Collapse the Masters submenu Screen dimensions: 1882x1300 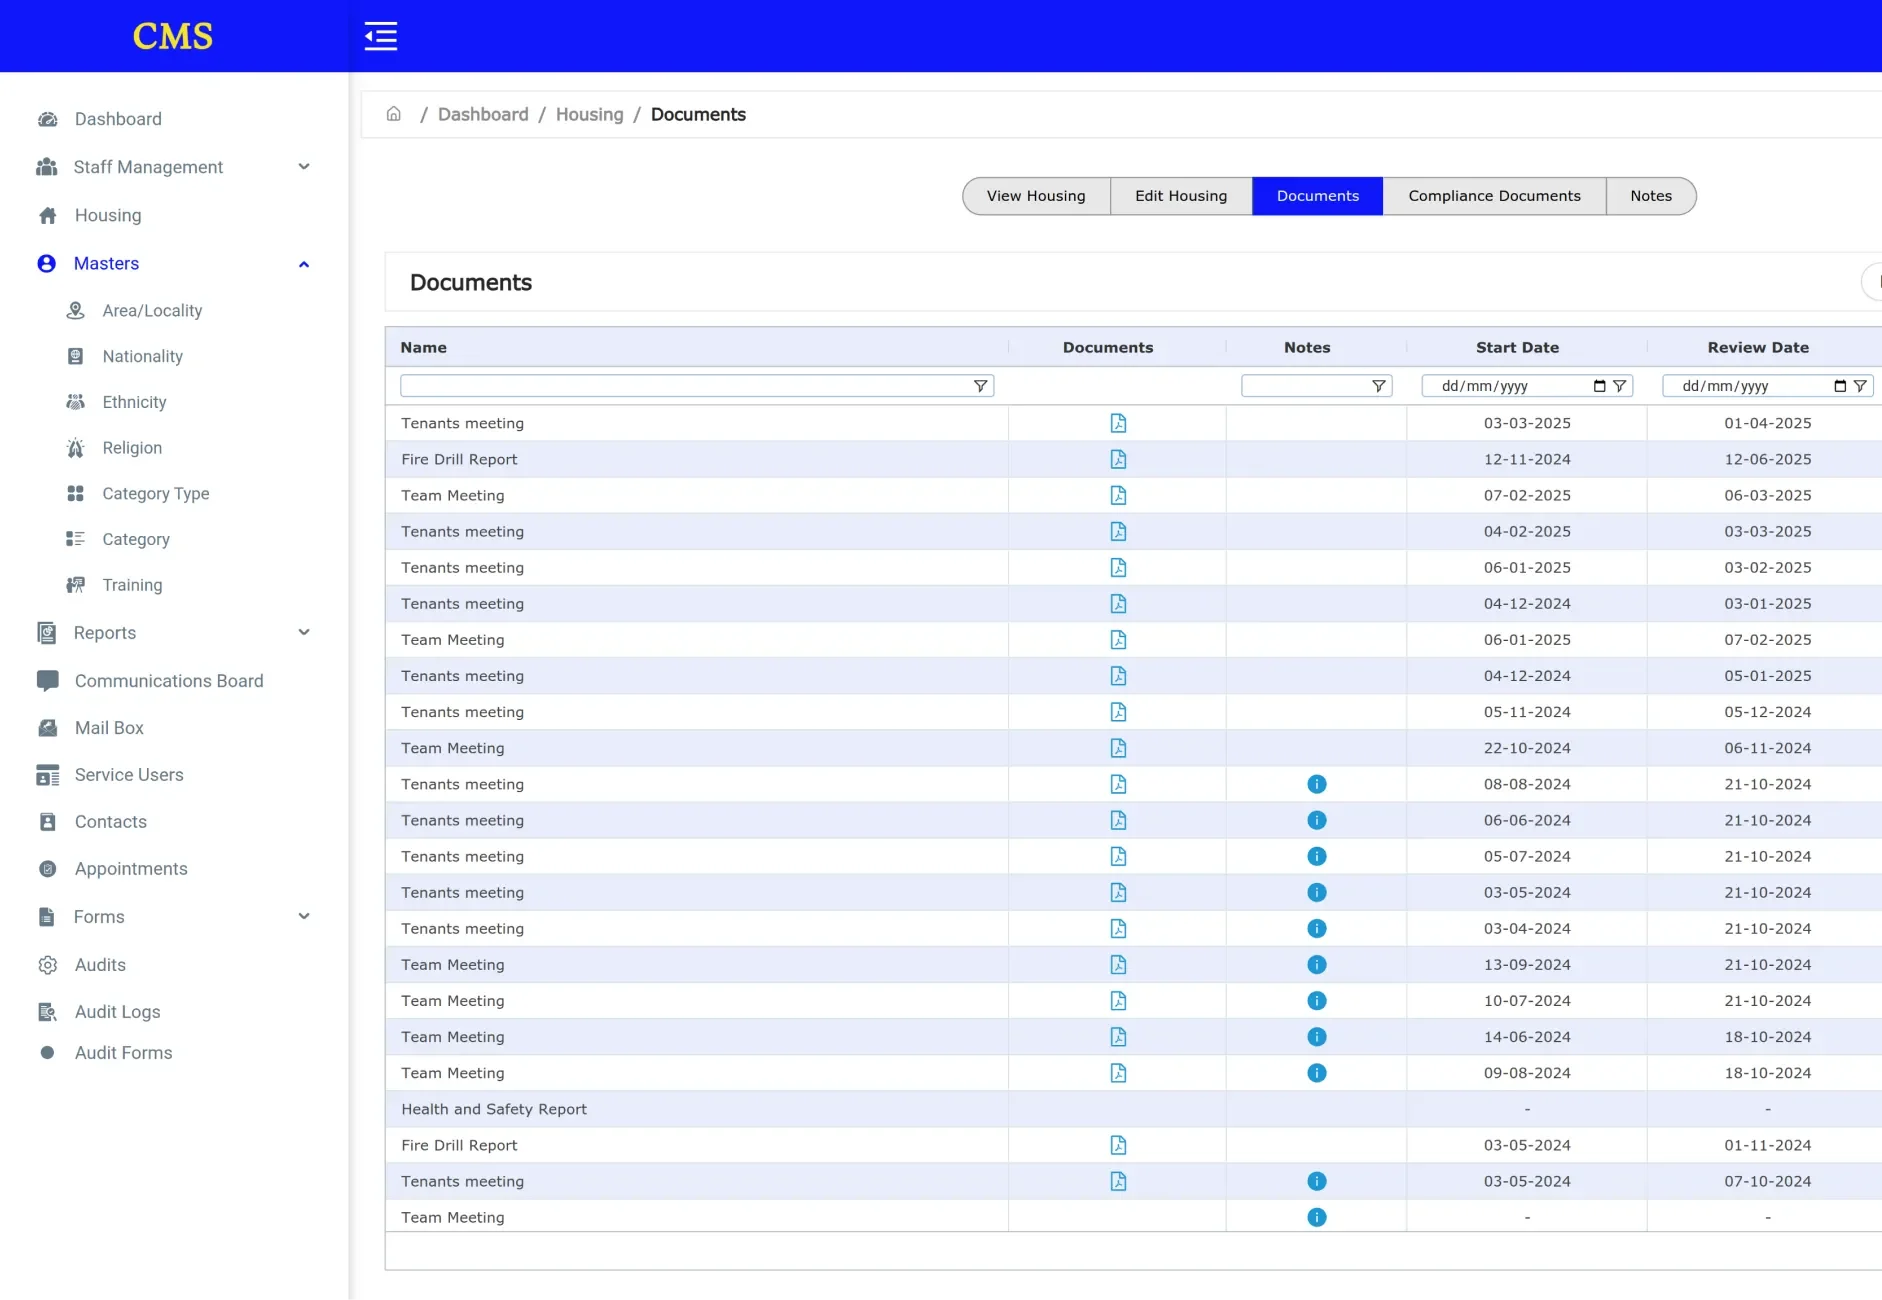[x=304, y=264]
